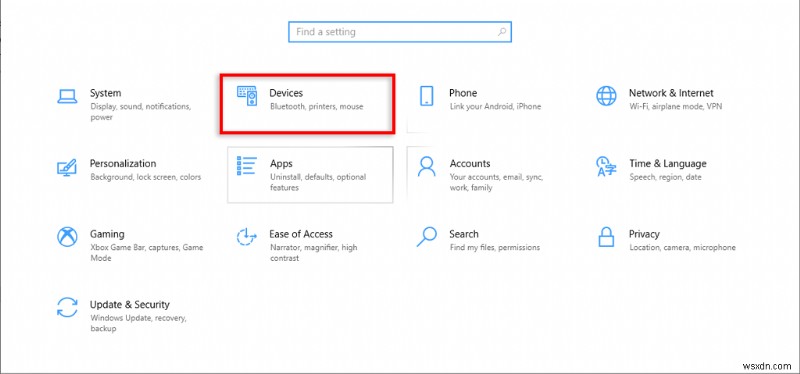Open the Accounts heading
The image size is (800, 374).
pos(470,163)
